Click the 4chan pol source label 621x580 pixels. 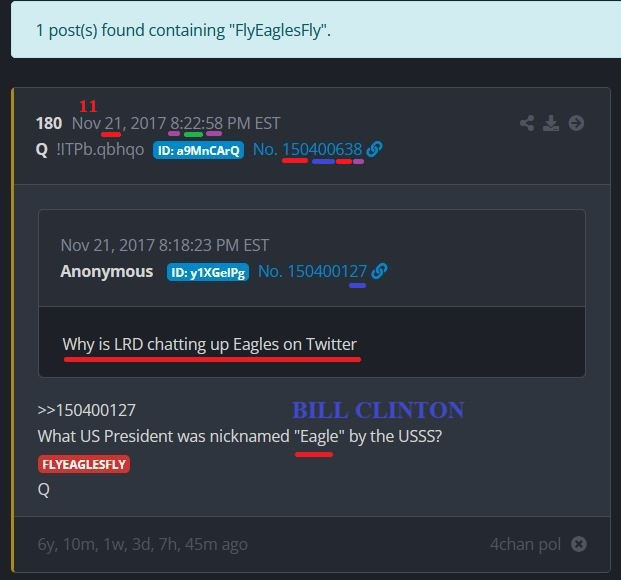(x=525, y=544)
